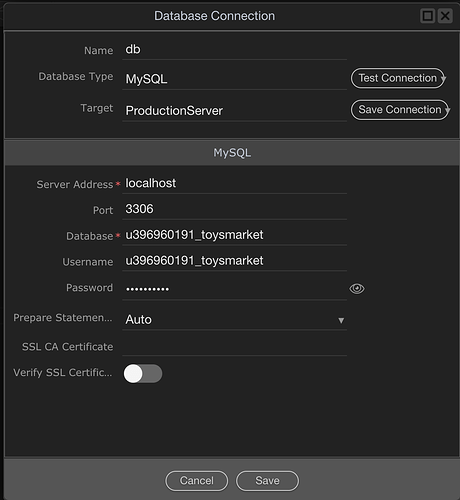Edit the Database name field
The image size is (460, 500).
pos(235,235)
